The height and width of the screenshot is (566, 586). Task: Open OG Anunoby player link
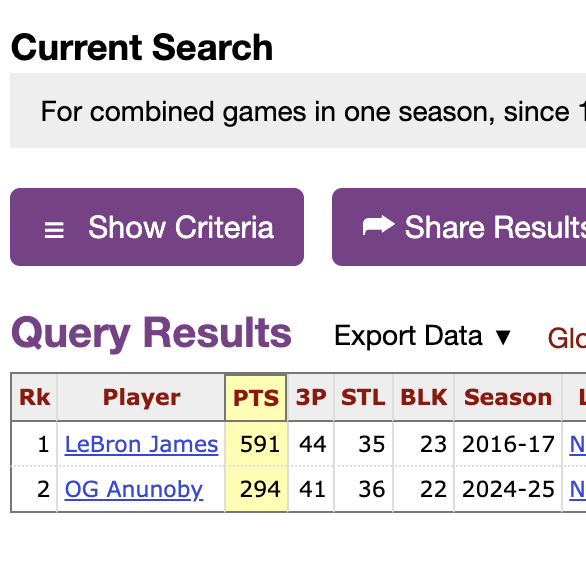[134, 489]
